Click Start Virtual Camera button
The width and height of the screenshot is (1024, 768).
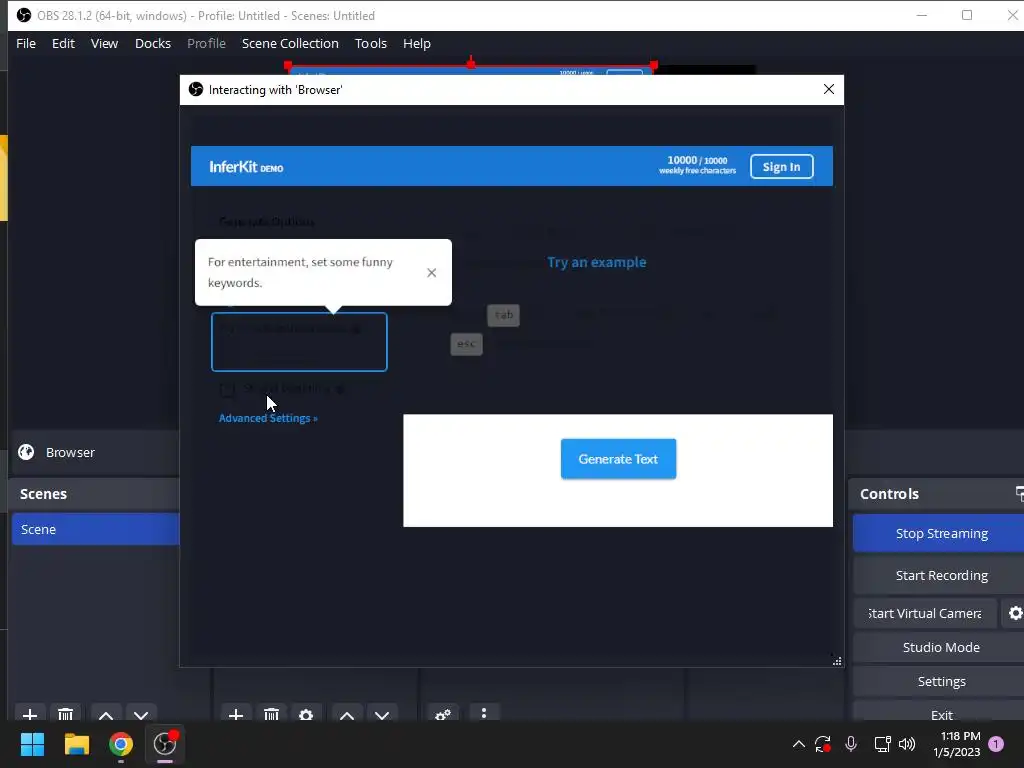pos(925,613)
